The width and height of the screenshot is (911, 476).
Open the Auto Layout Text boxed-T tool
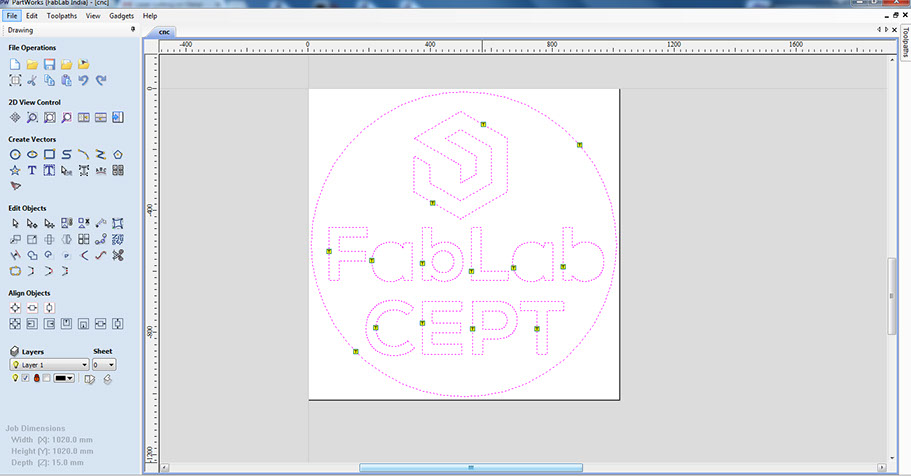coord(49,170)
